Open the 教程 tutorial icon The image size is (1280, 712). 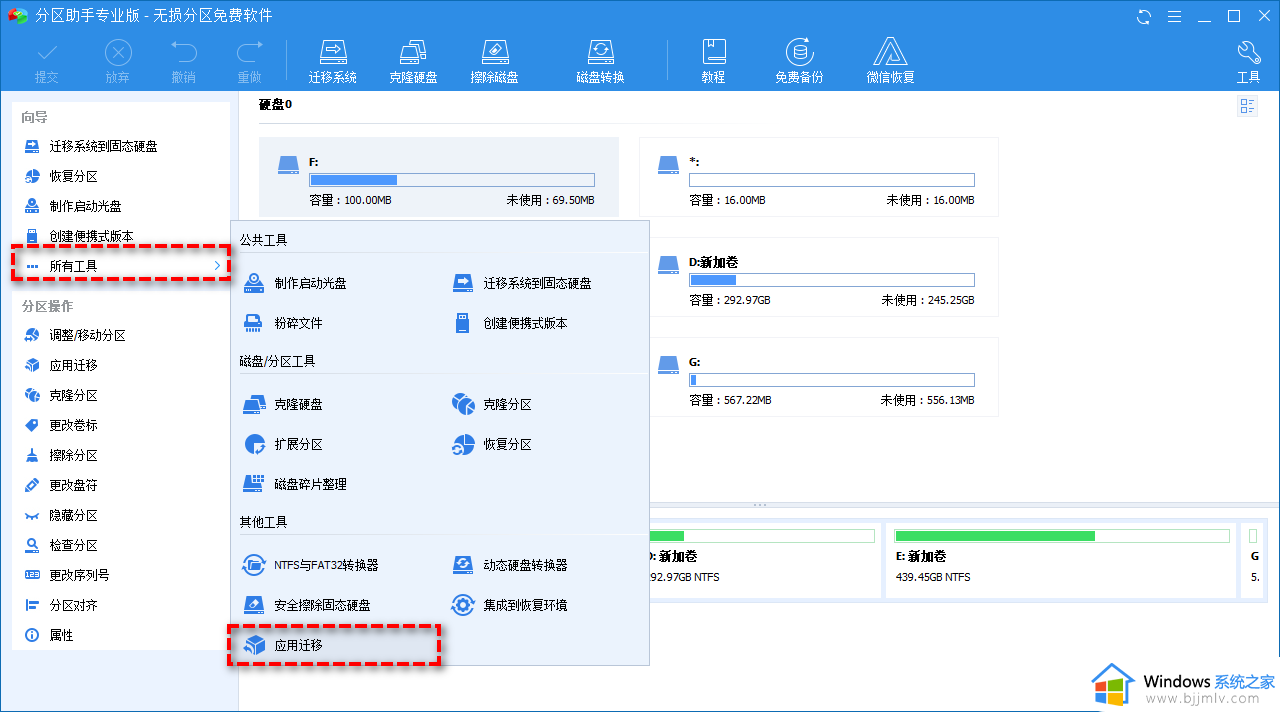[713, 62]
